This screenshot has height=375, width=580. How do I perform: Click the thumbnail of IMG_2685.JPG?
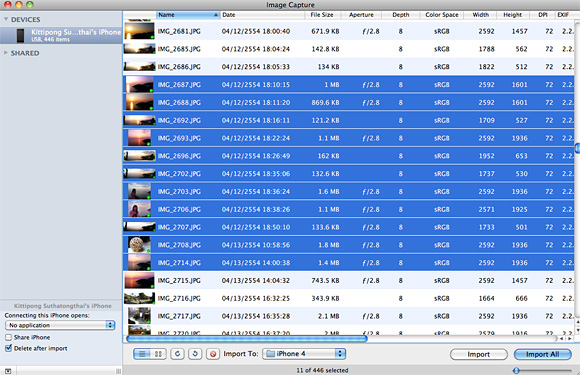point(139,49)
